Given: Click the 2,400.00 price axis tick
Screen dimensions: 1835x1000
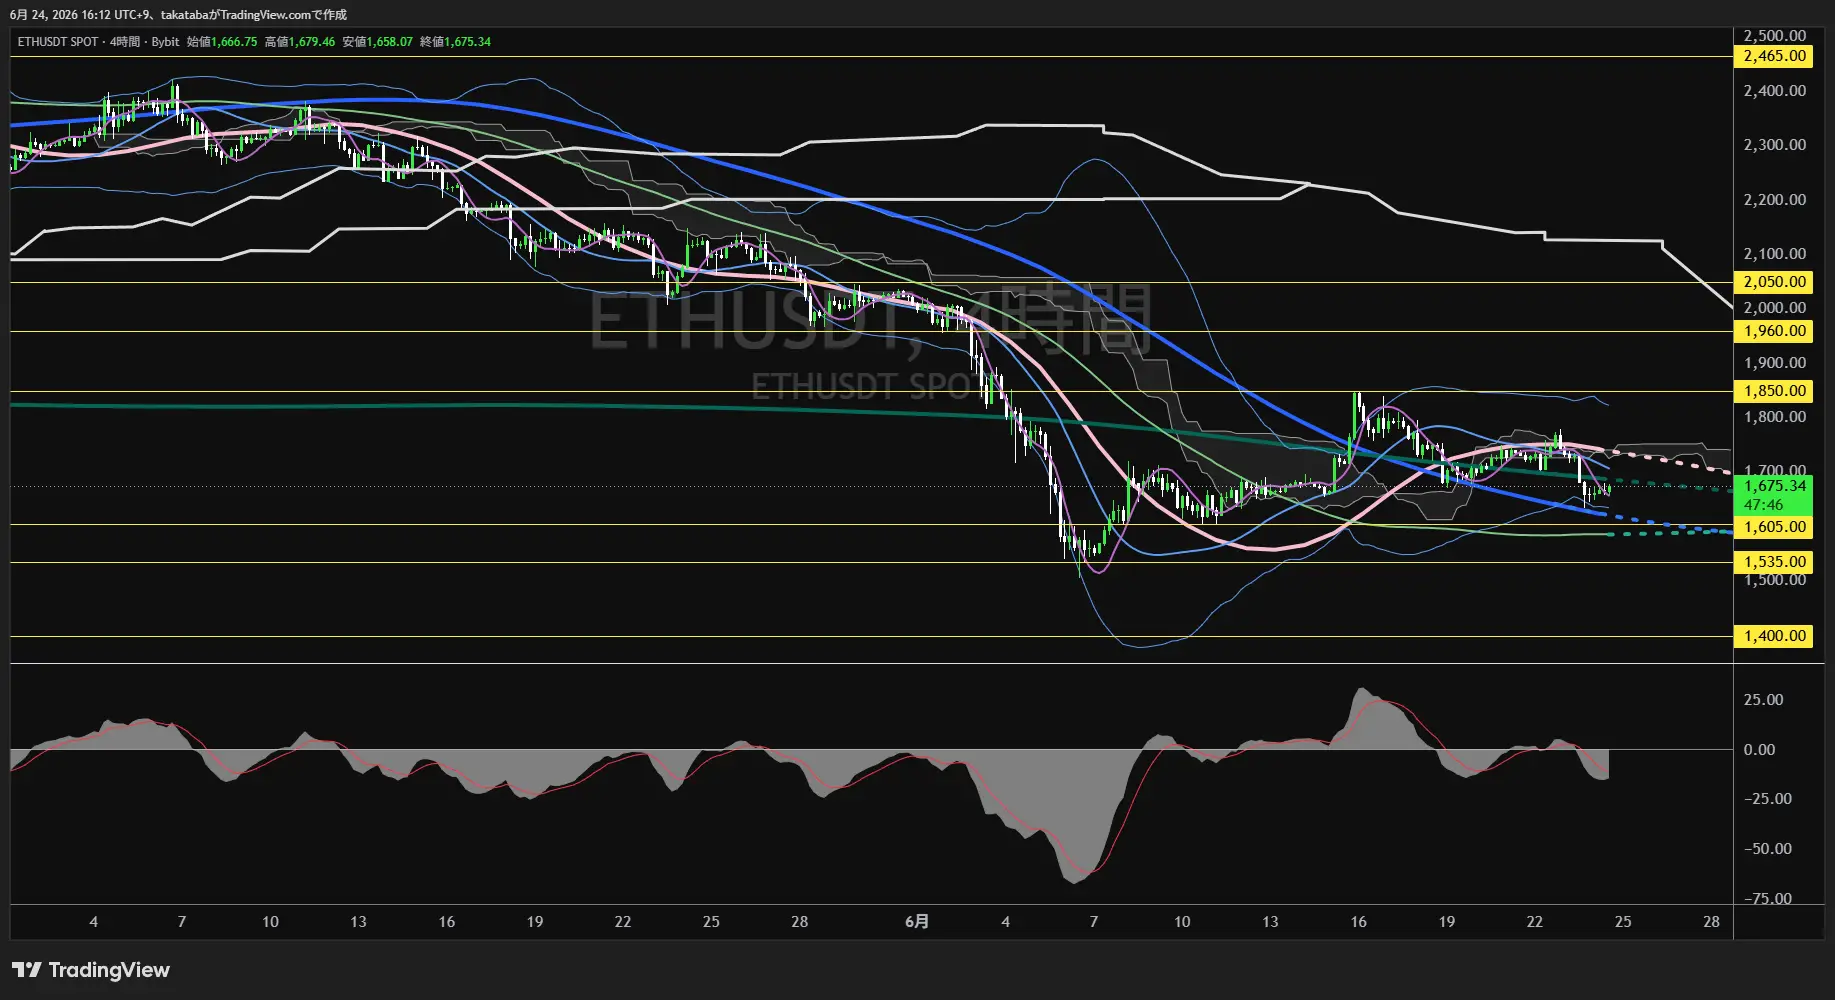Looking at the screenshot, I should tap(1774, 91).
